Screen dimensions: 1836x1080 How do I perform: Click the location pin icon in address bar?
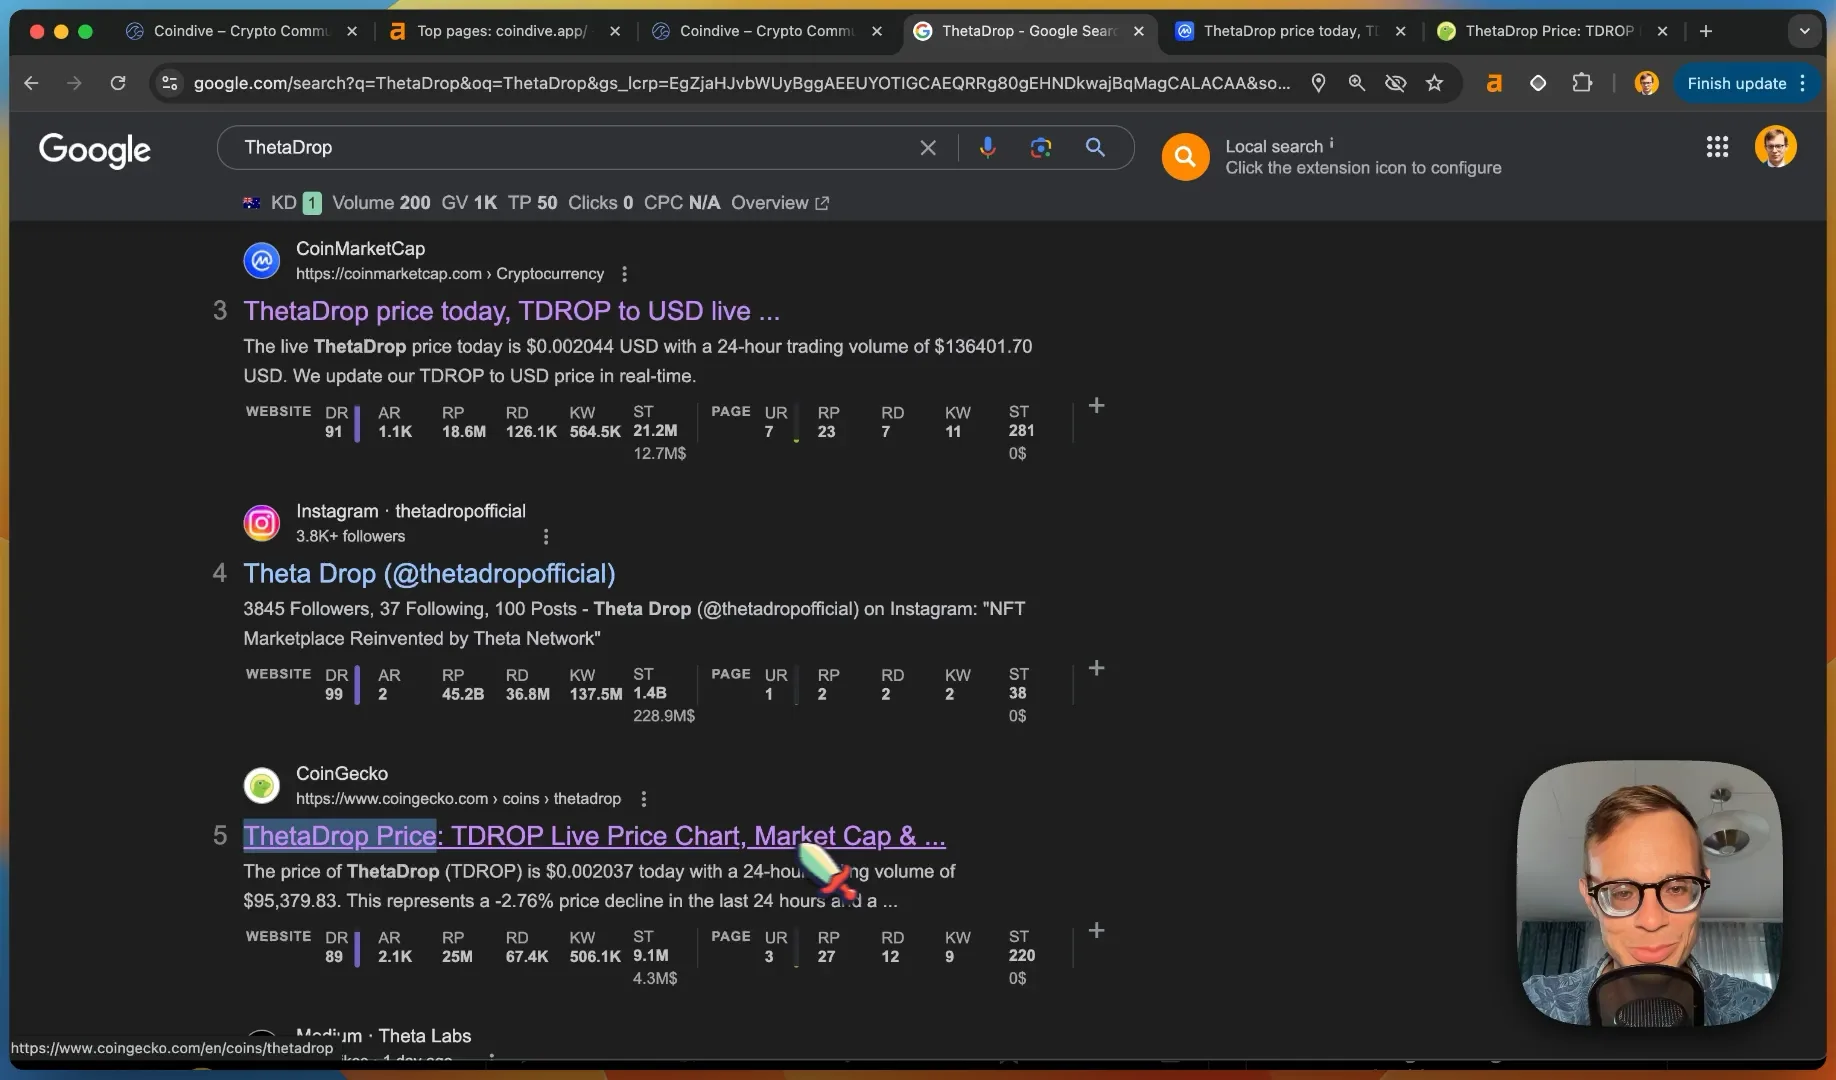[1318, 83]
